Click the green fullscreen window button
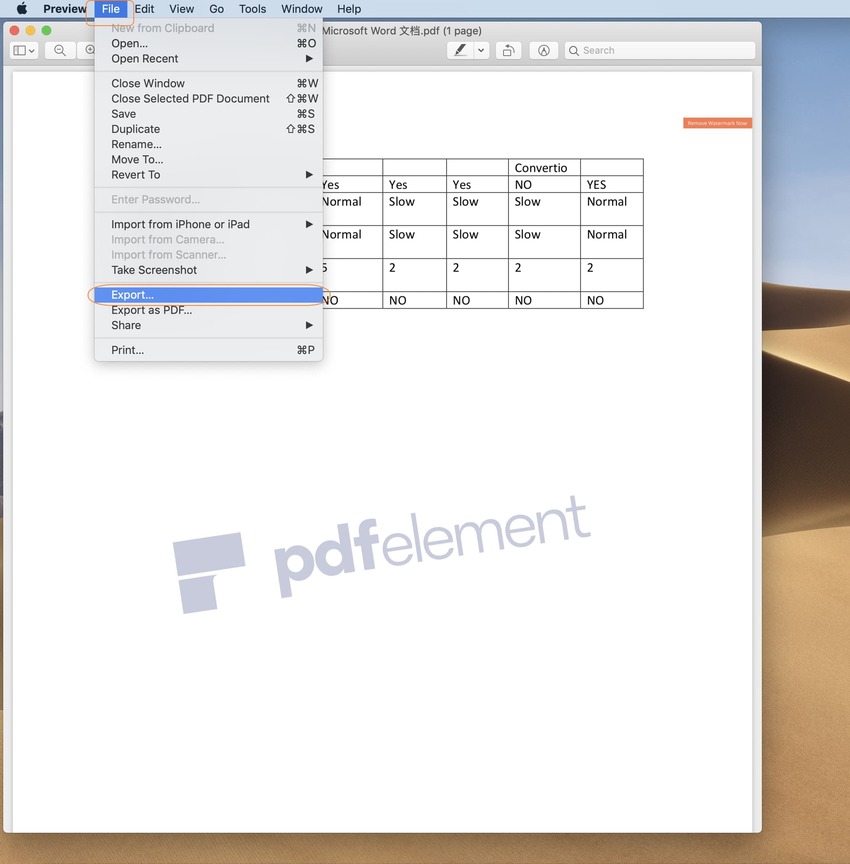The height and width of the screenshot is (864, 850). pyautogui.click(x=47, y=31)
